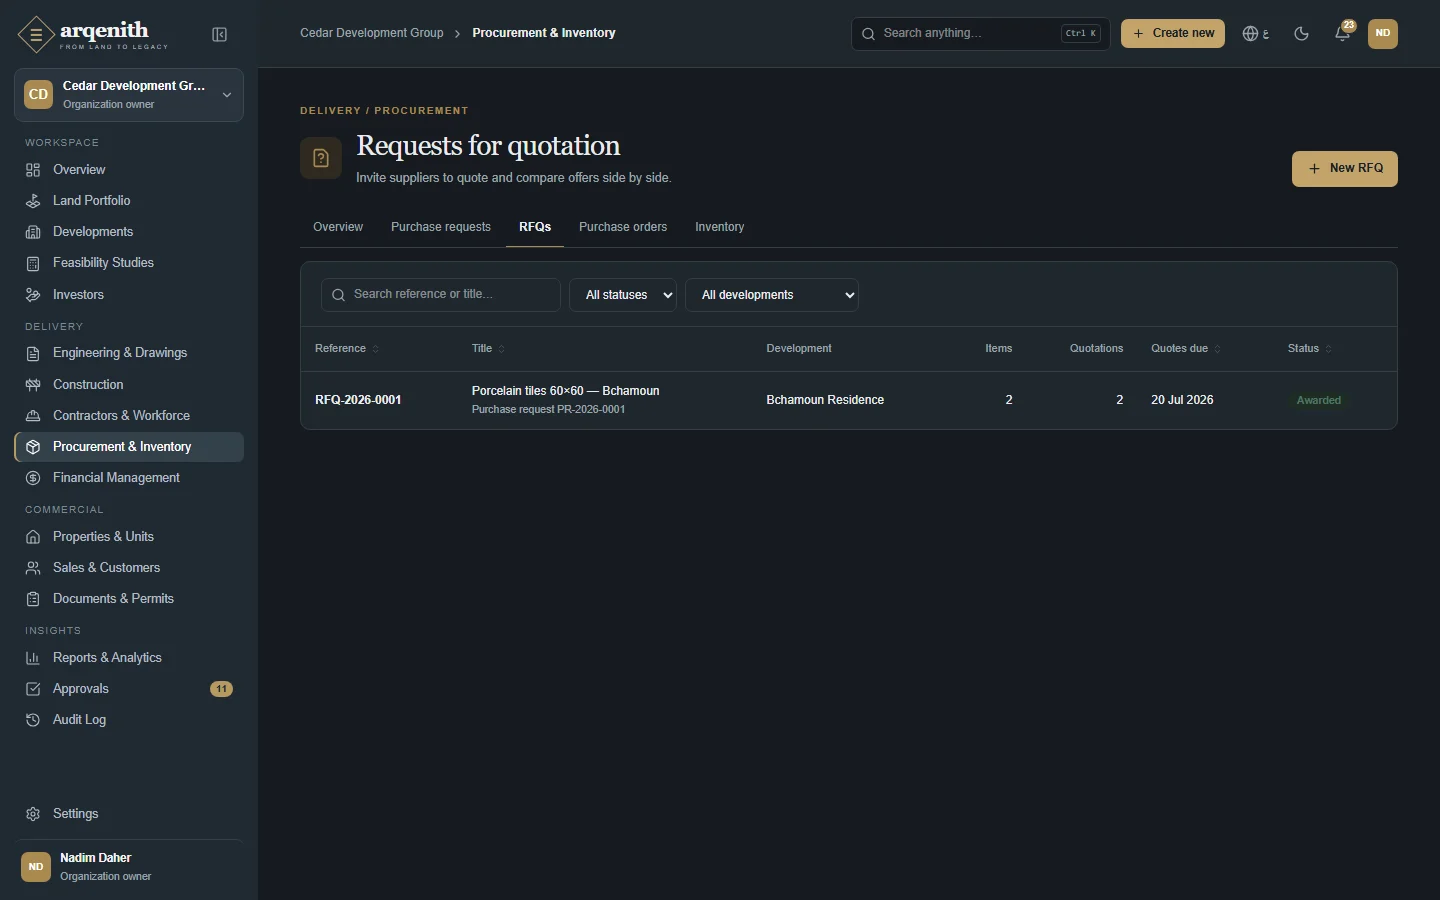This screenshot has width=1440, height=900.
Task: Open the All developments dropdown
Action: pyautogui.click(x=772, y=295)
